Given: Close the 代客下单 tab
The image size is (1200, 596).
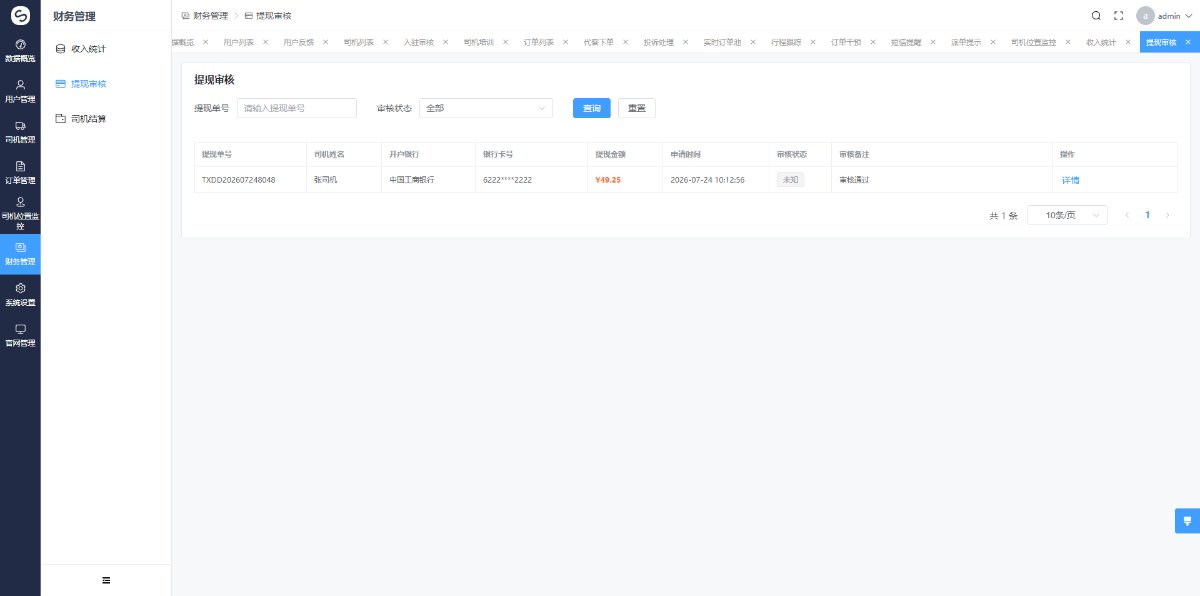Looking at the screenshot, I should click(x=625, y=42).
